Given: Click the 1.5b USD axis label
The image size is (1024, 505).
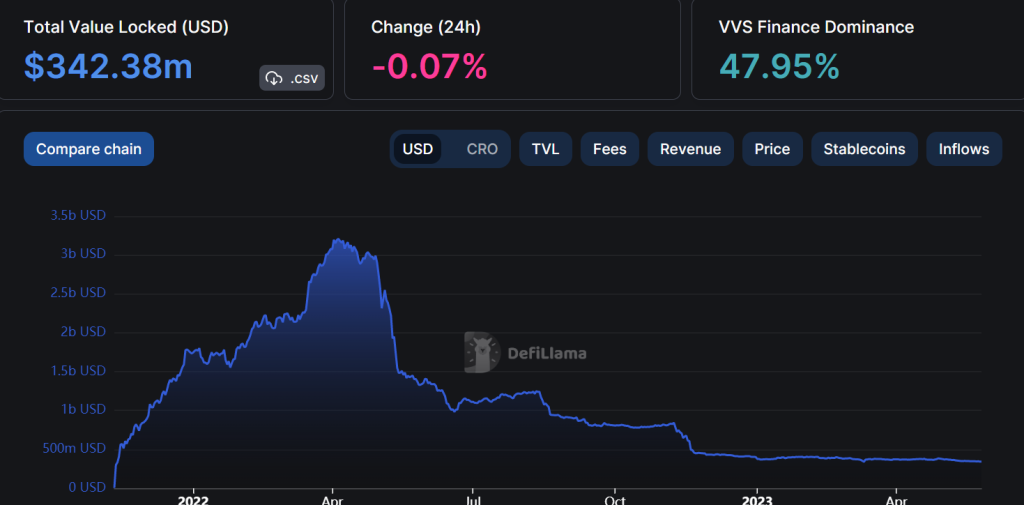Looking at the screenshot, I should [x=78, y=370].
